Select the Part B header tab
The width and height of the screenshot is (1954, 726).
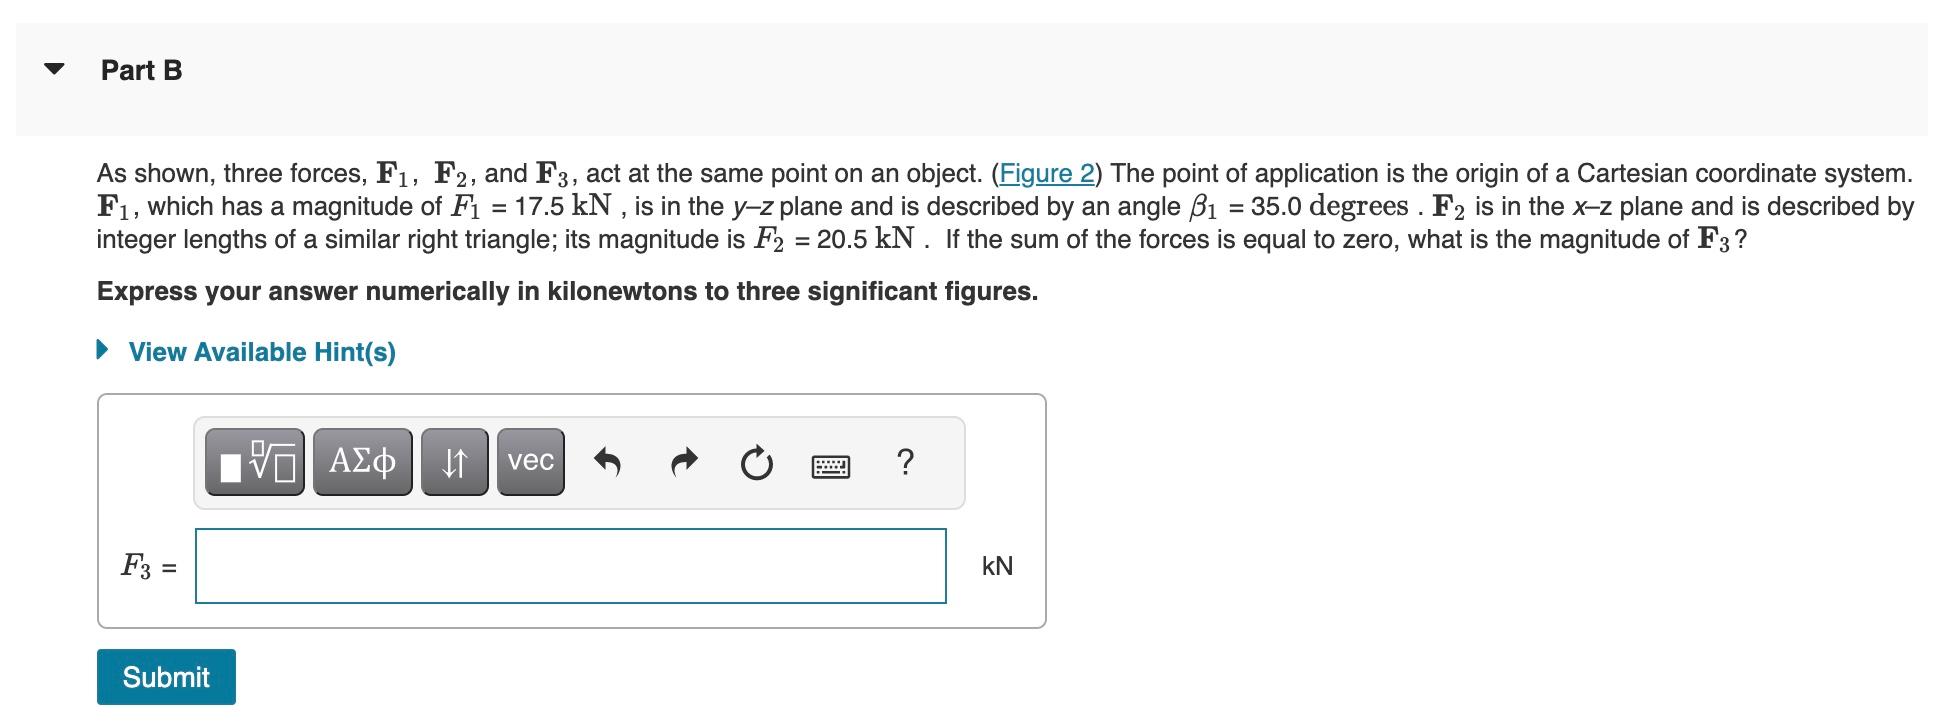tap(141, 69)
